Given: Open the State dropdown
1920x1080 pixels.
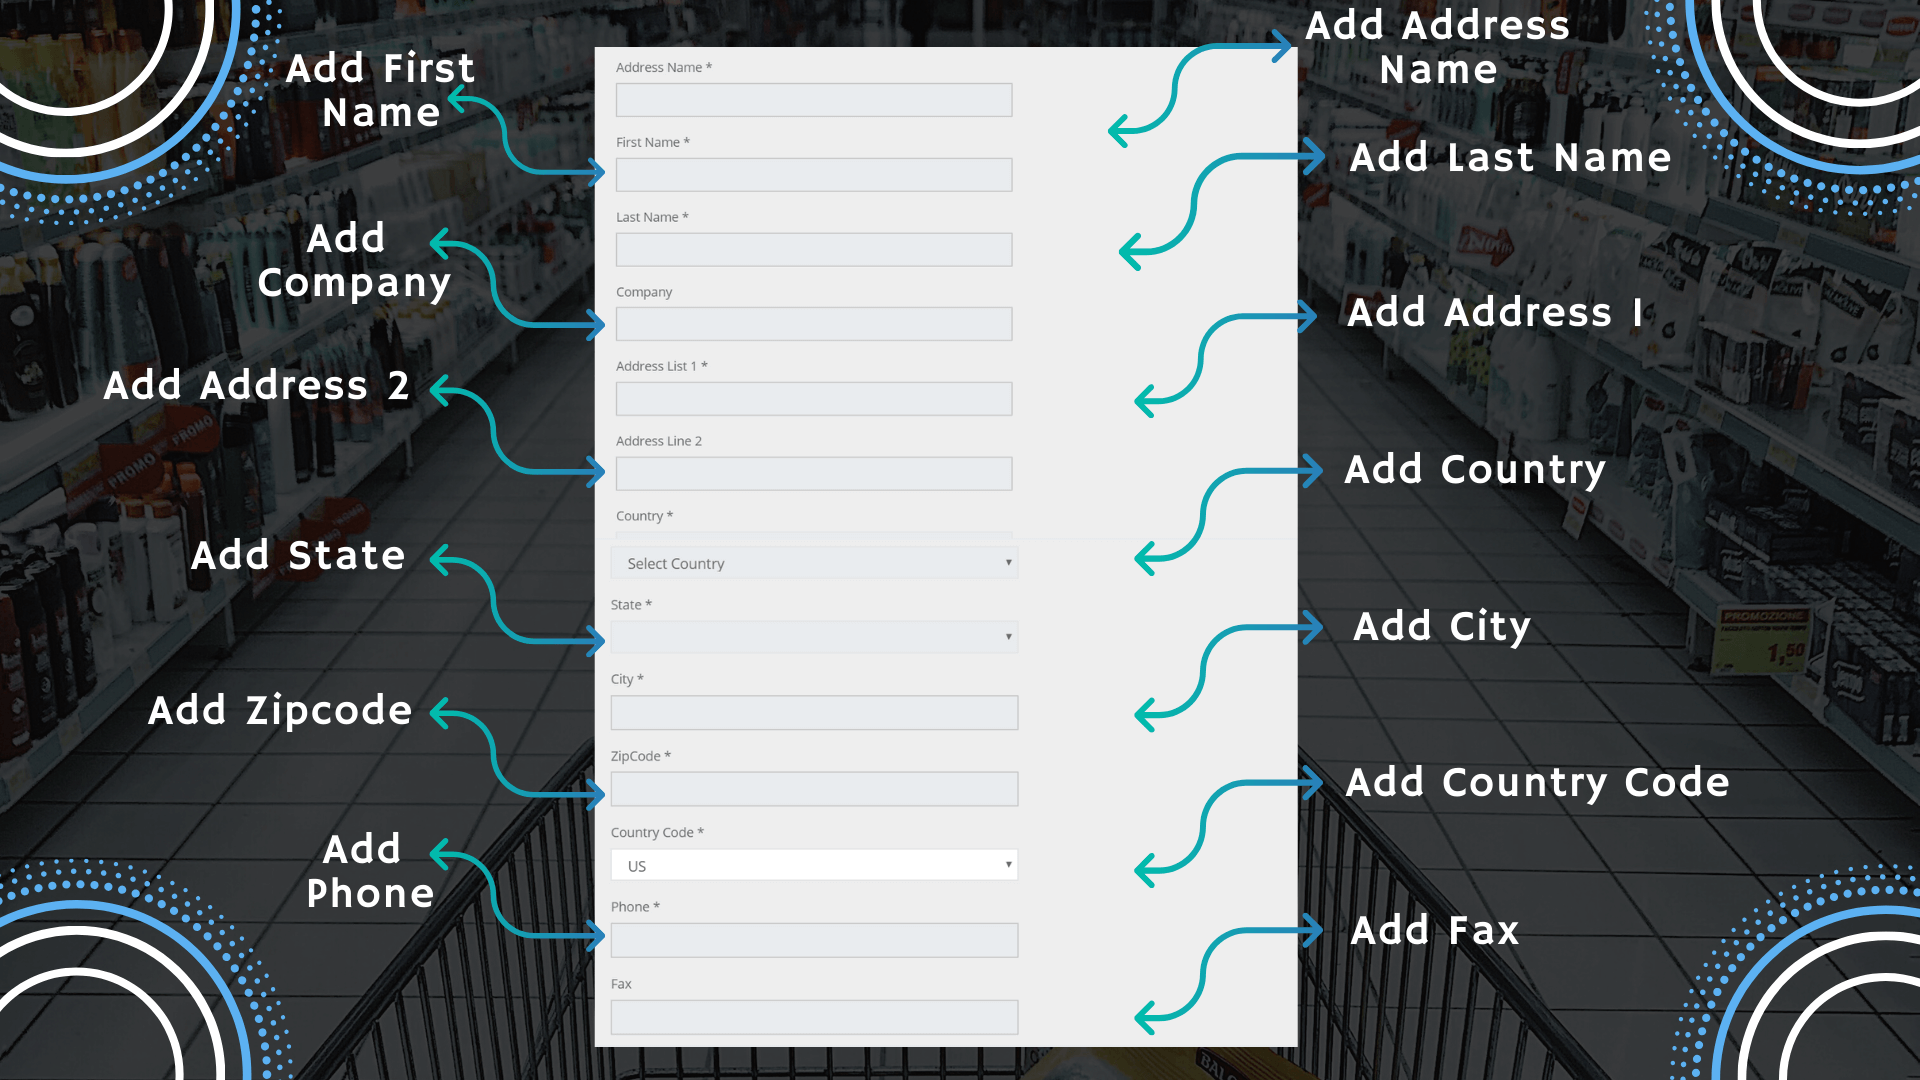Looking at the screenshot, I should [814, 637].
